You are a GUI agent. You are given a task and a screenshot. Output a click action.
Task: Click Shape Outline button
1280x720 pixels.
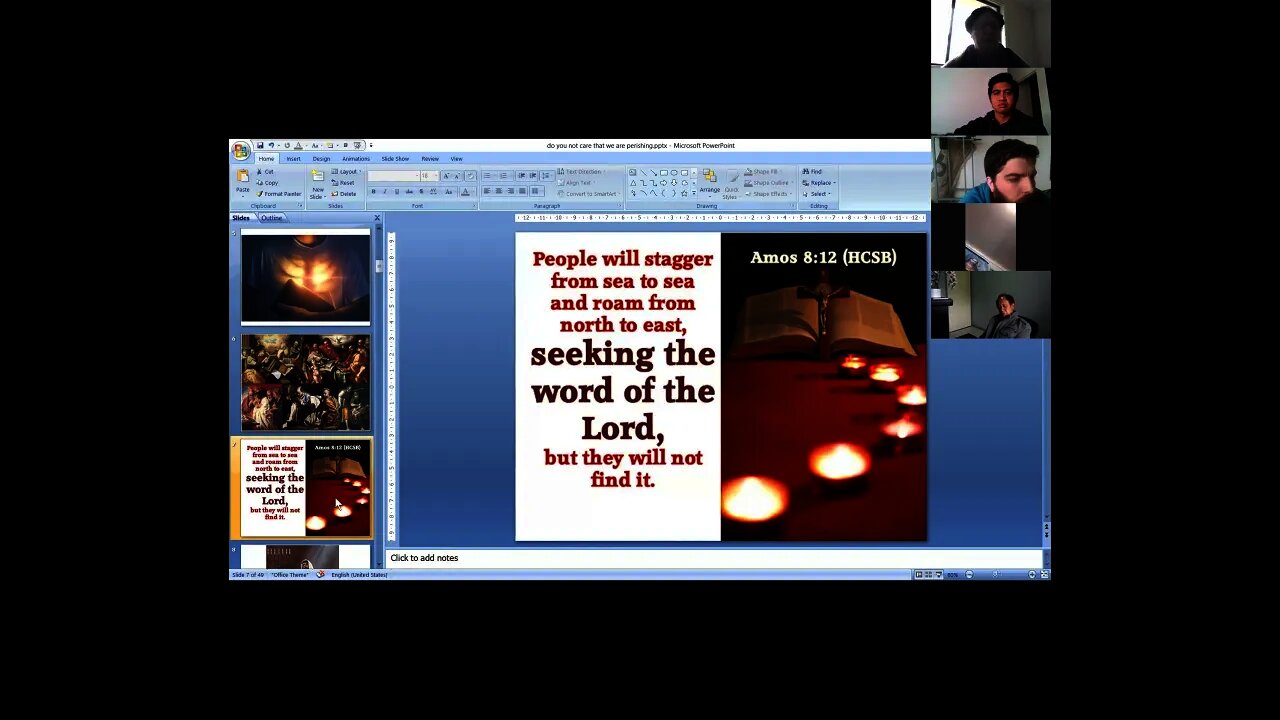pos(769,183)
